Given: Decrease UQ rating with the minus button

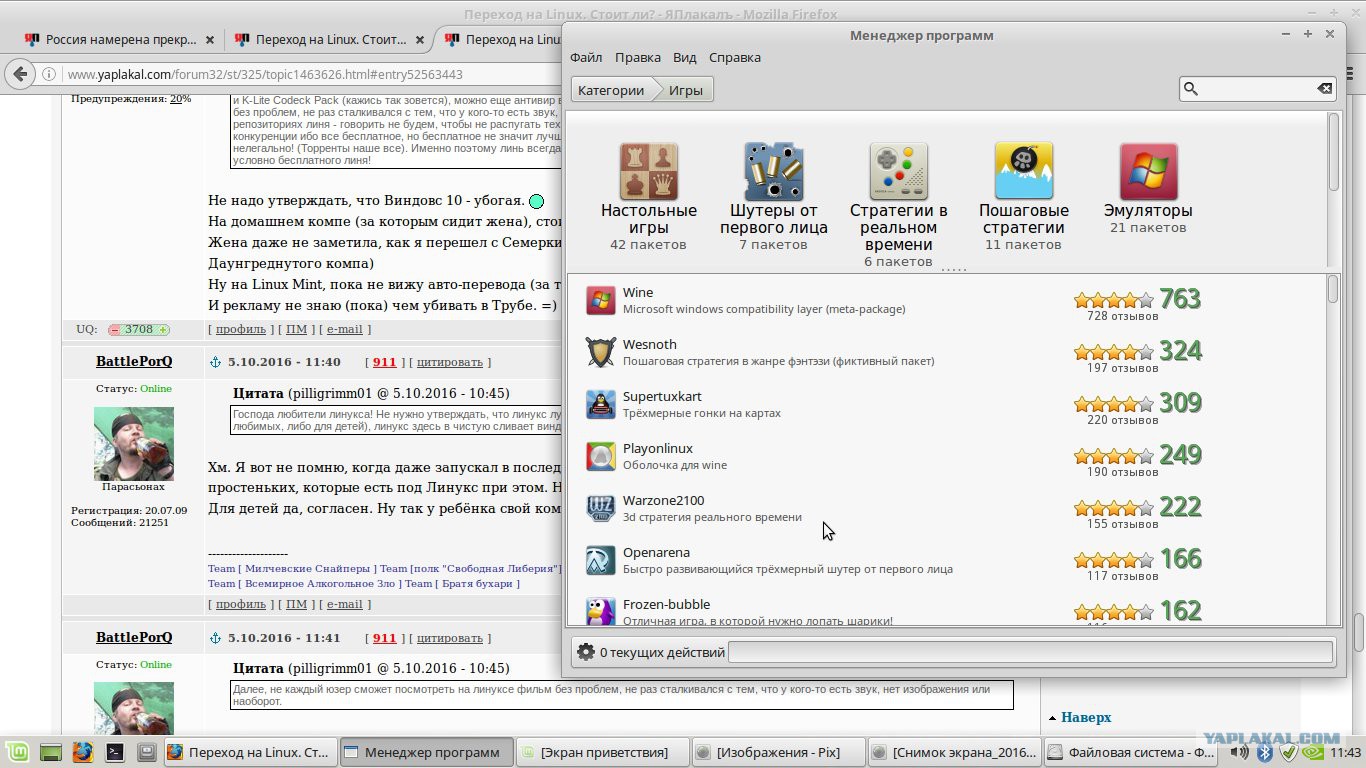Looking at the screenshot, I should (x=115, y=329).
